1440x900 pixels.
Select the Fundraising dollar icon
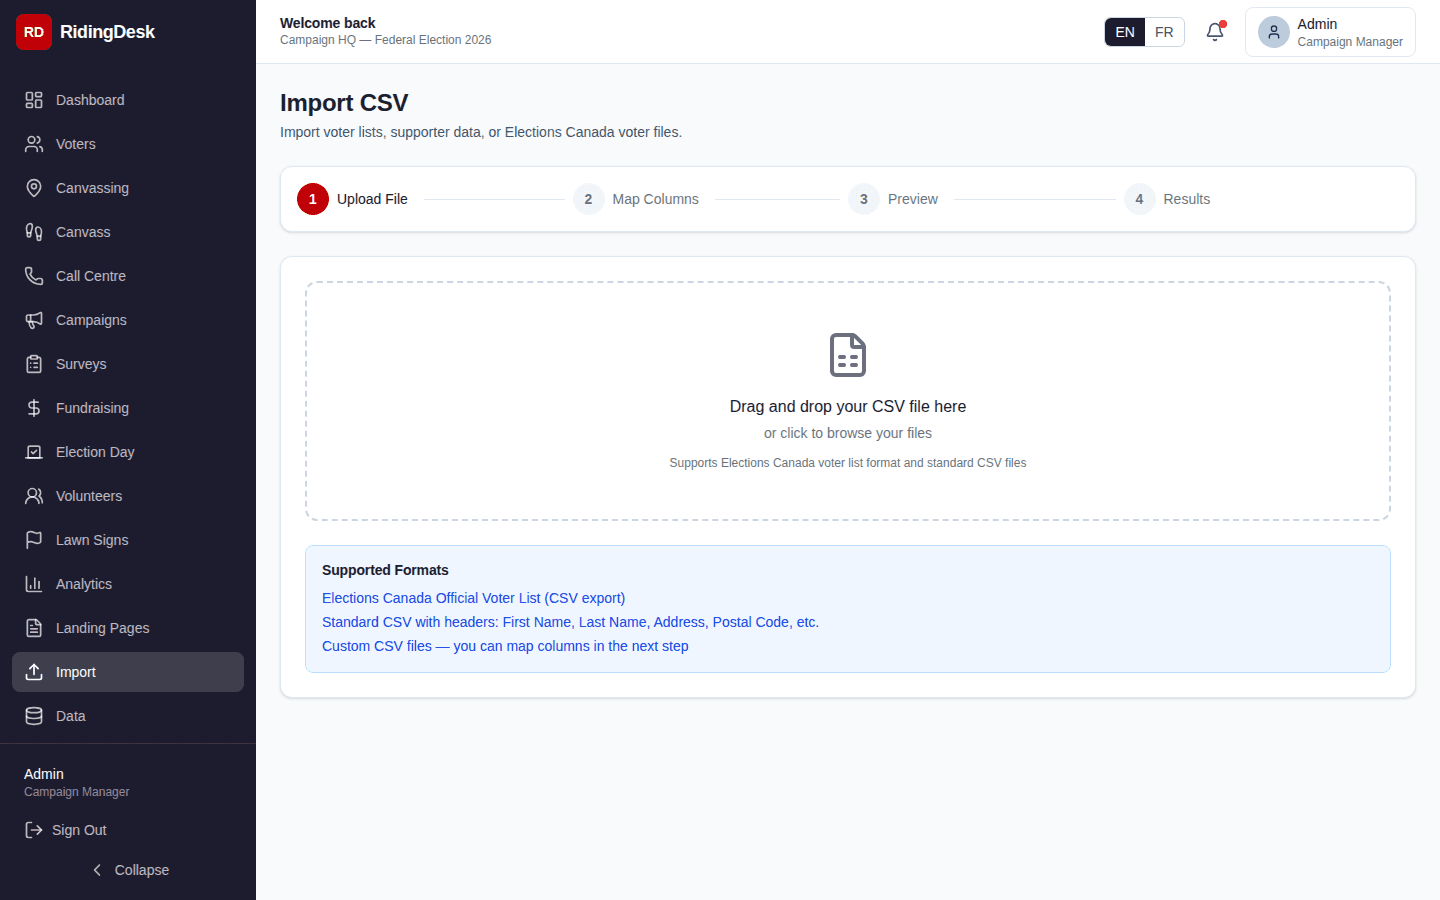(x=33, y=408)
